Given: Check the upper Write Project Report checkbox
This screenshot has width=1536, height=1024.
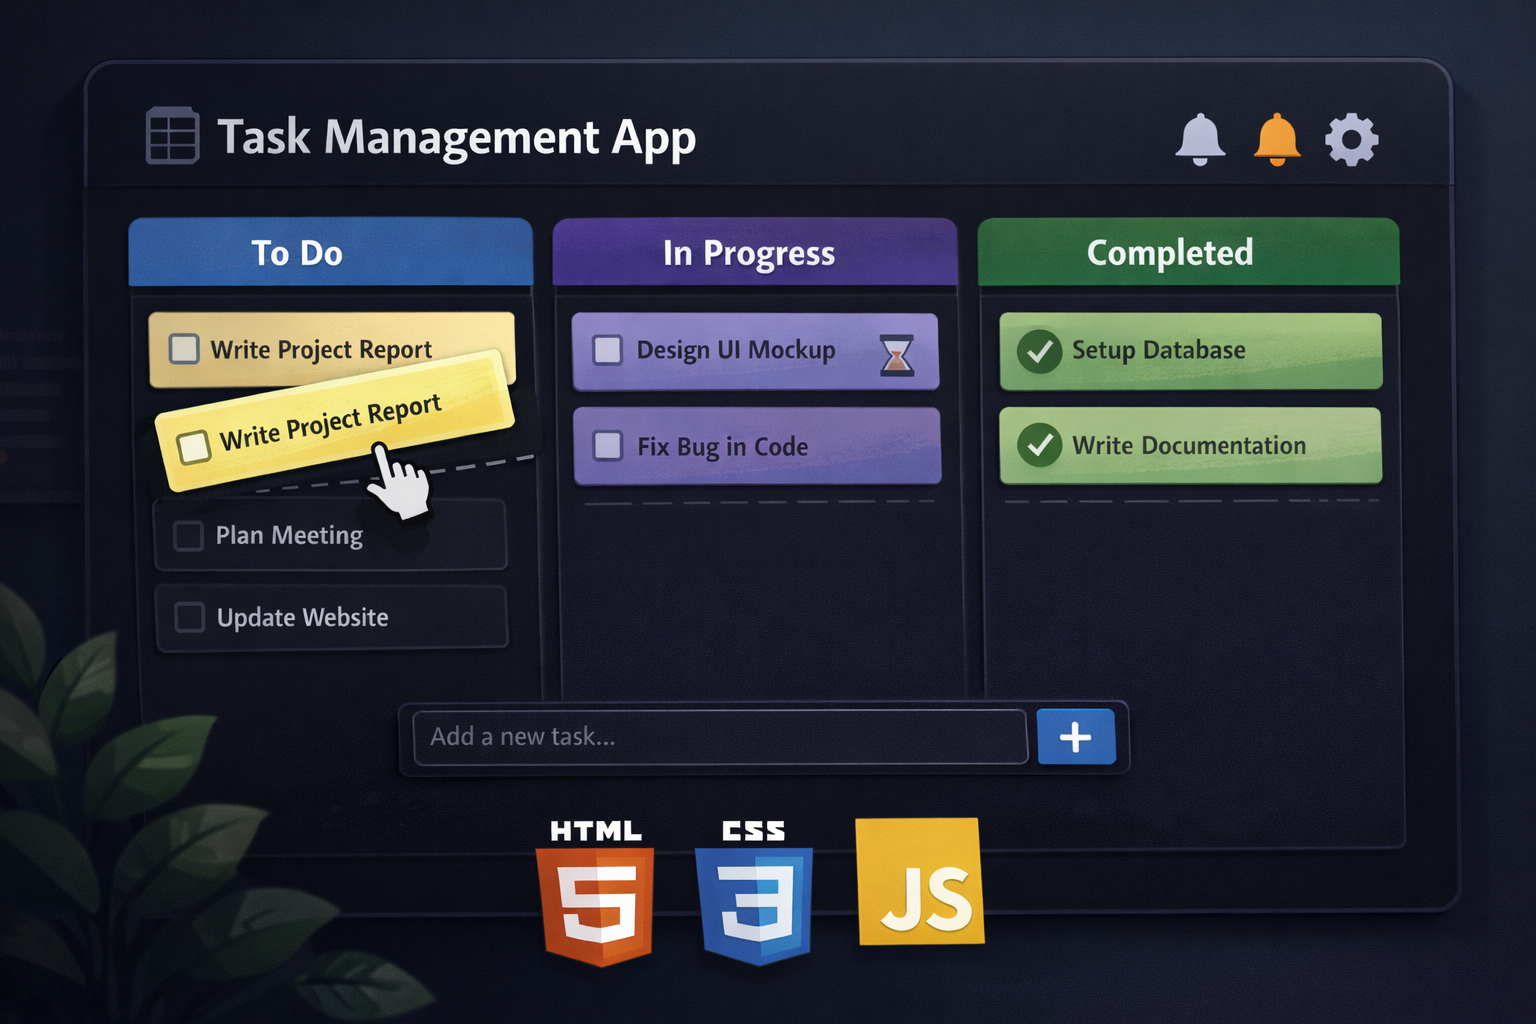Looking at the screenshot, I should pos(184,348).
